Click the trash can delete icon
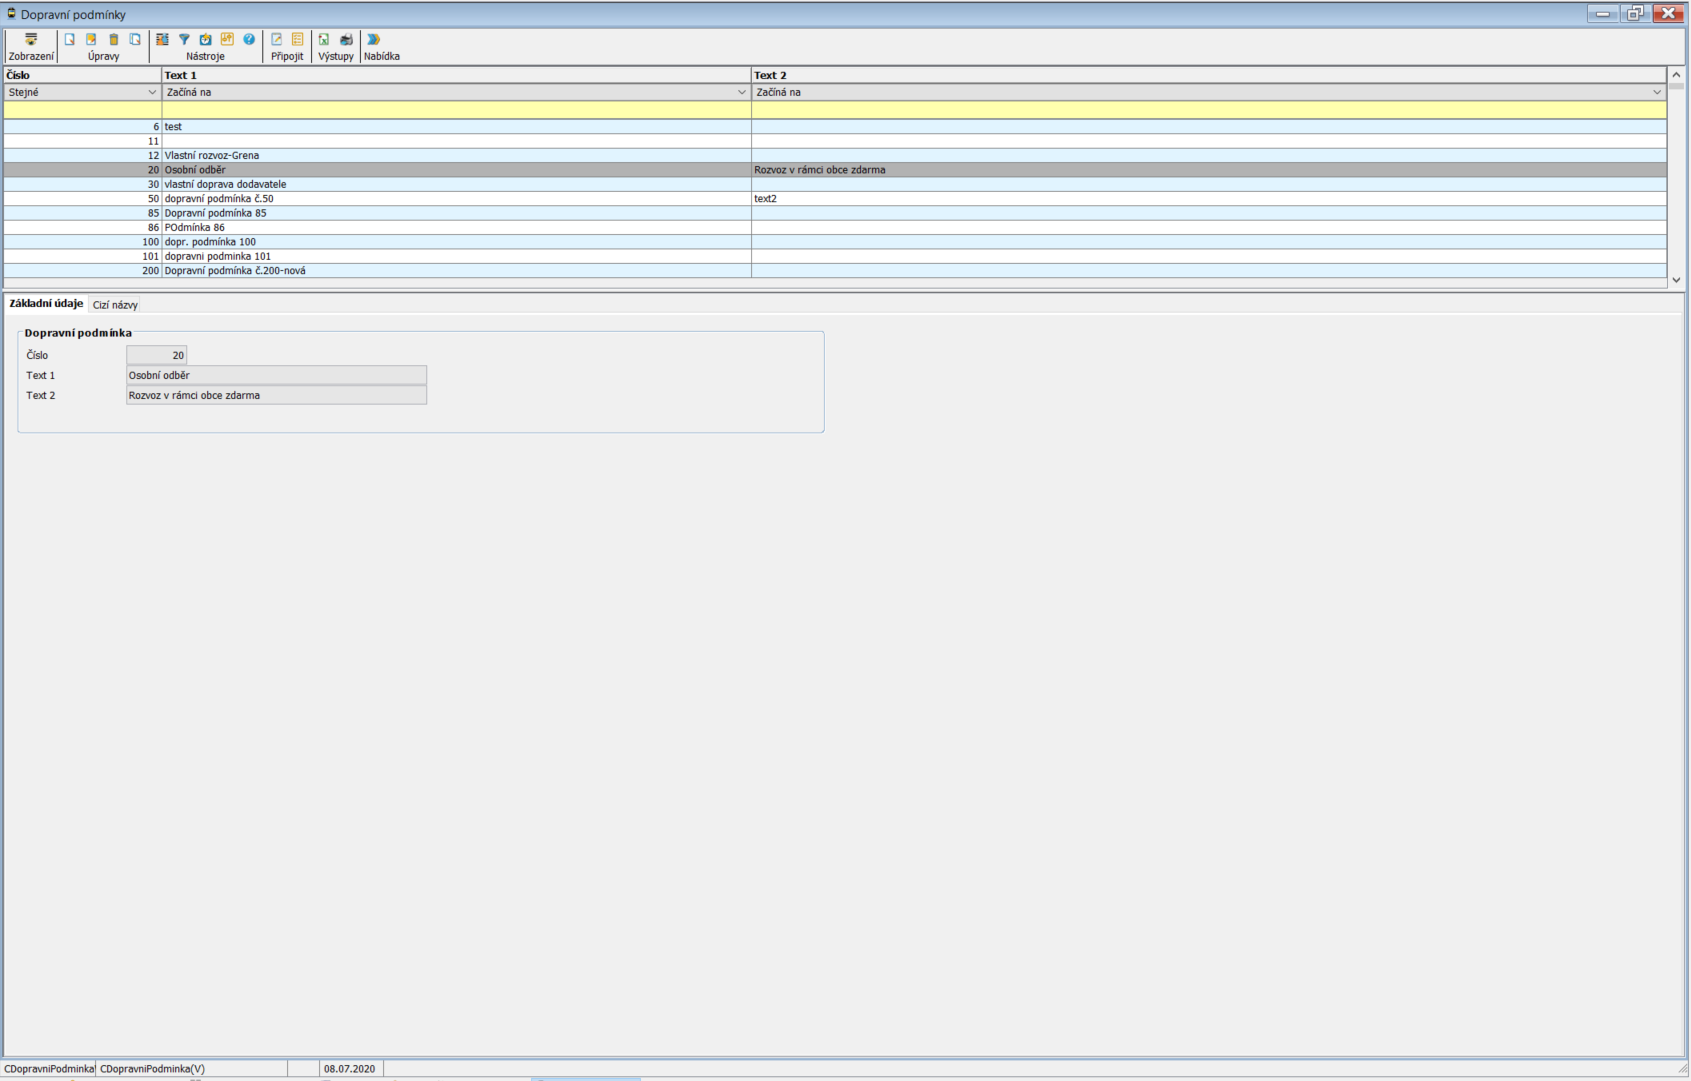Screen dimensions: 1691x1081 [x=113, y=40]
